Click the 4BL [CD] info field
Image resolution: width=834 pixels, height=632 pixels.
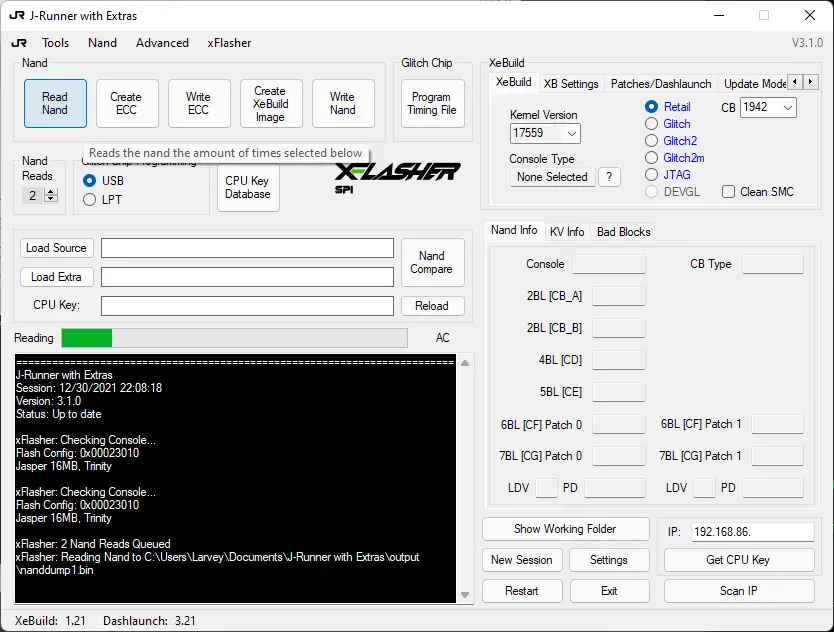coord(619,360)
